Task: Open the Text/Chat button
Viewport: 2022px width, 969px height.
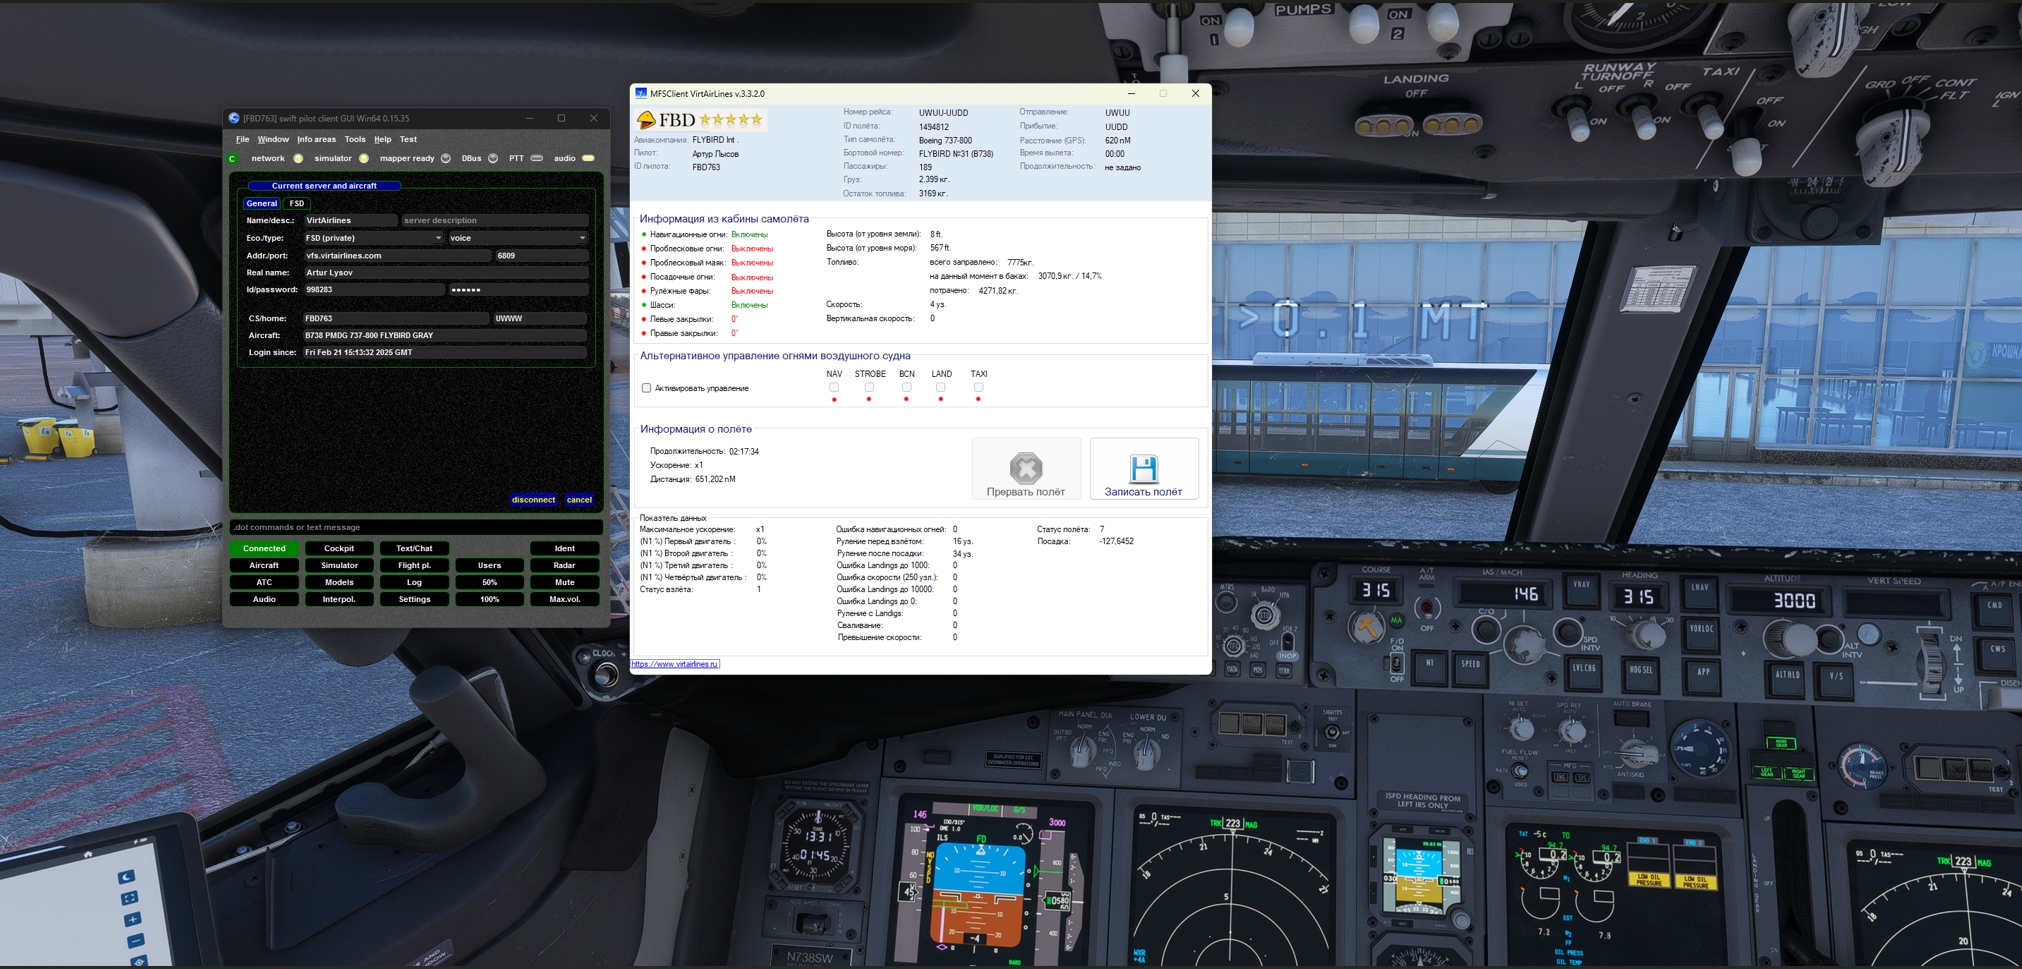Action: (x=414, y=548)
